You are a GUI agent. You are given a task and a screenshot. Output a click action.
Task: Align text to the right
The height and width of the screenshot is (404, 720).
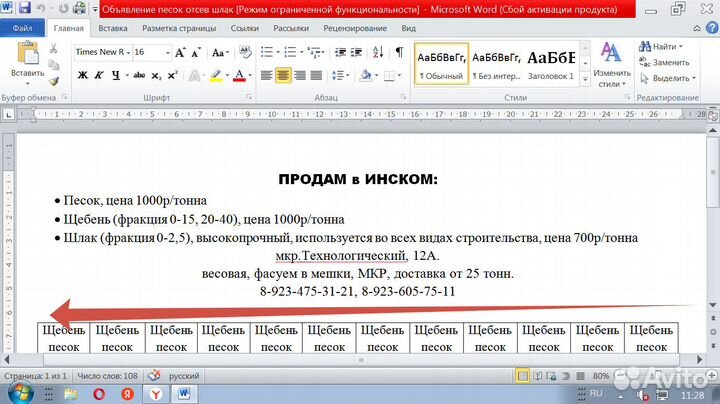point(300,75)
